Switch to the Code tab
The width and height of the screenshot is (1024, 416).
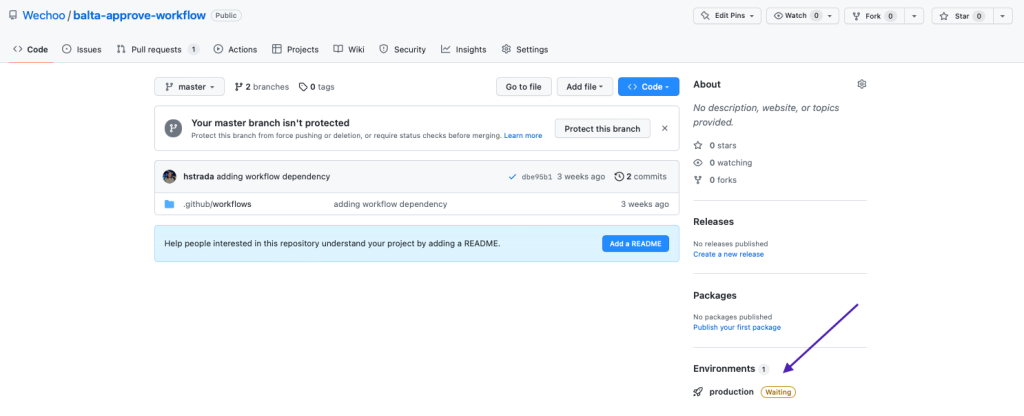tap(31, 49)
